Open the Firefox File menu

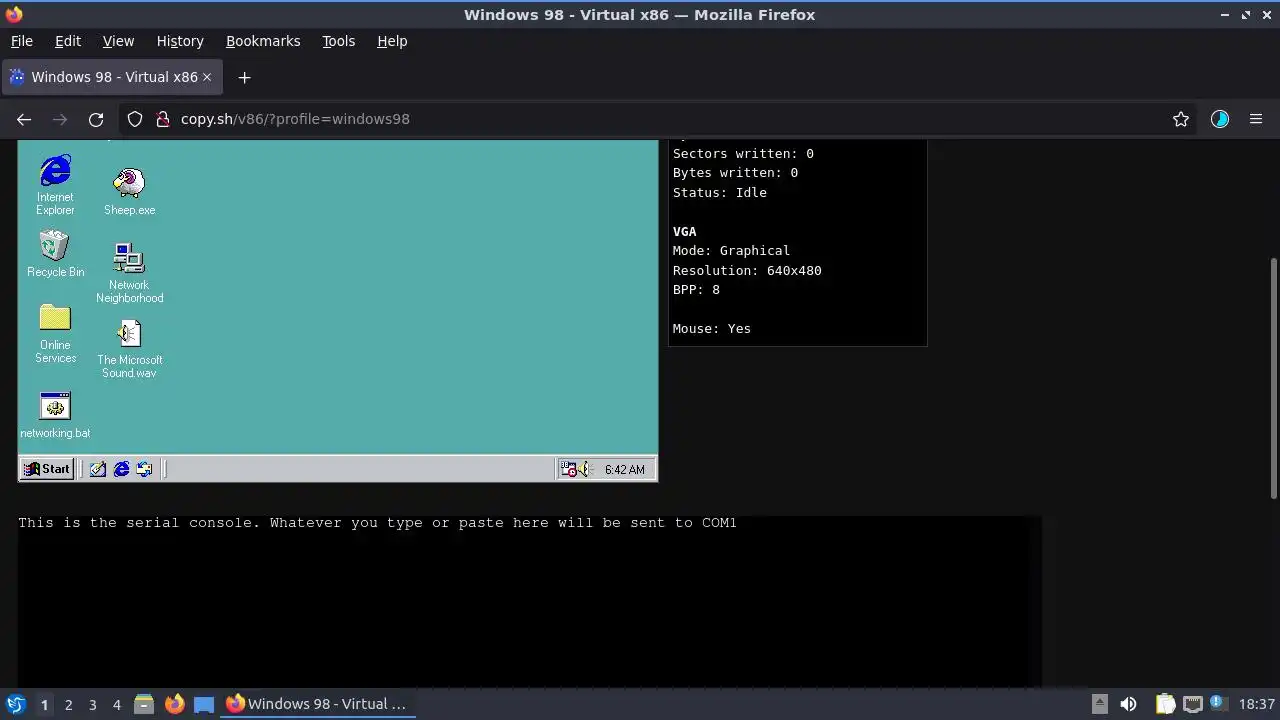(21, 41)
